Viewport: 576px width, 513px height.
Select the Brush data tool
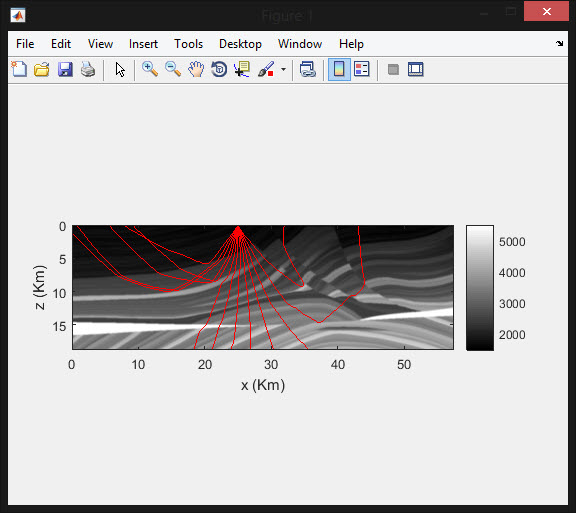[x=266, y=69]
